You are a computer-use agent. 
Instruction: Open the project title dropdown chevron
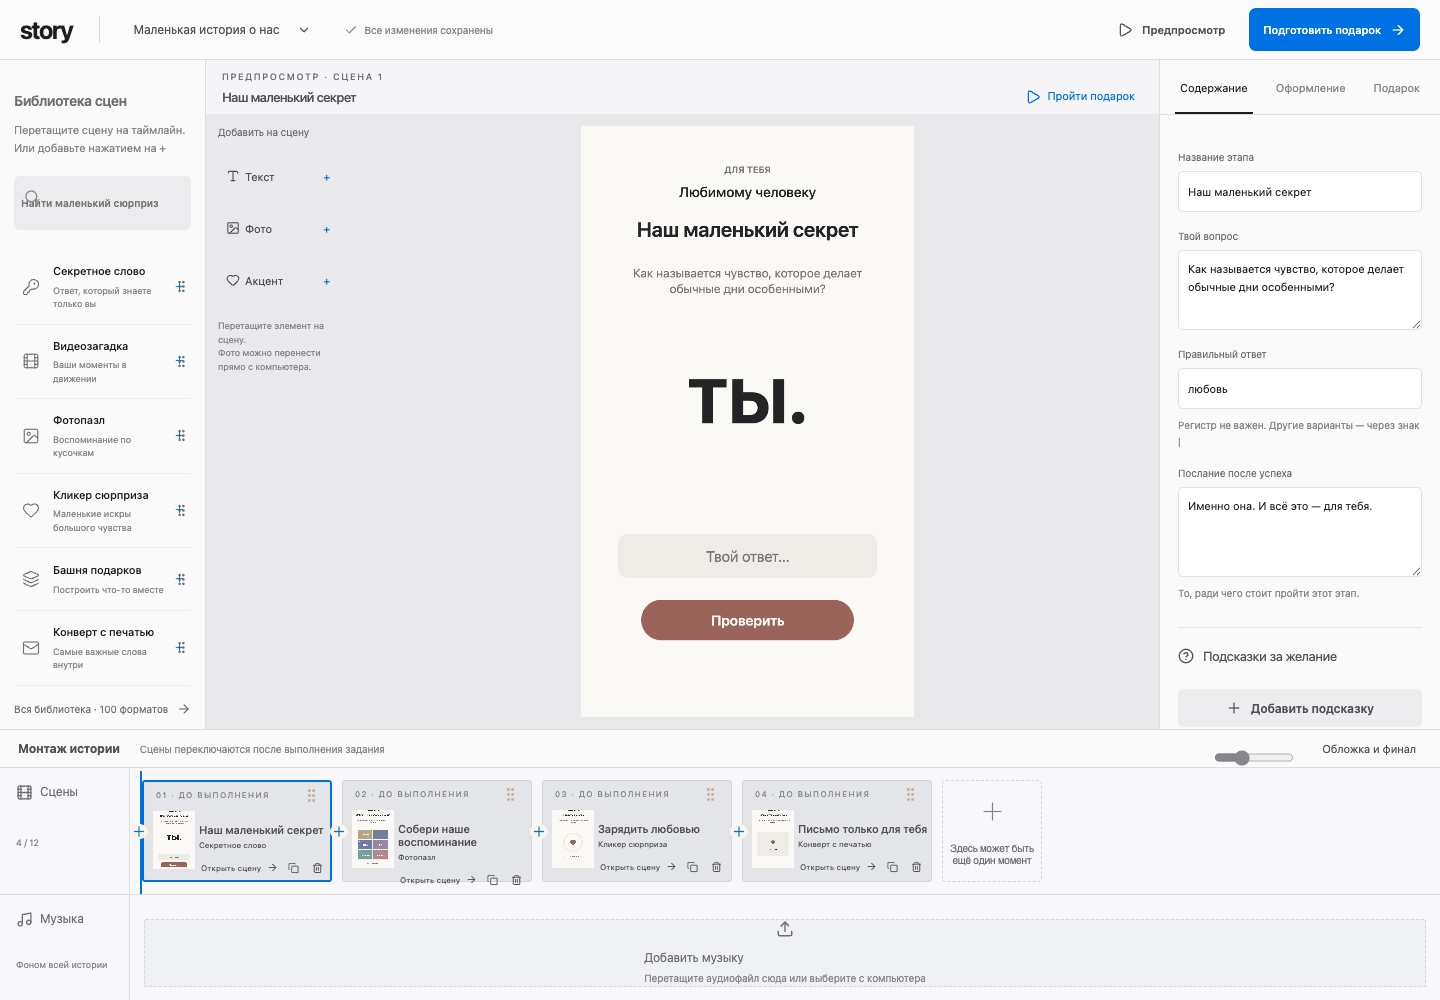click(304, 30)
